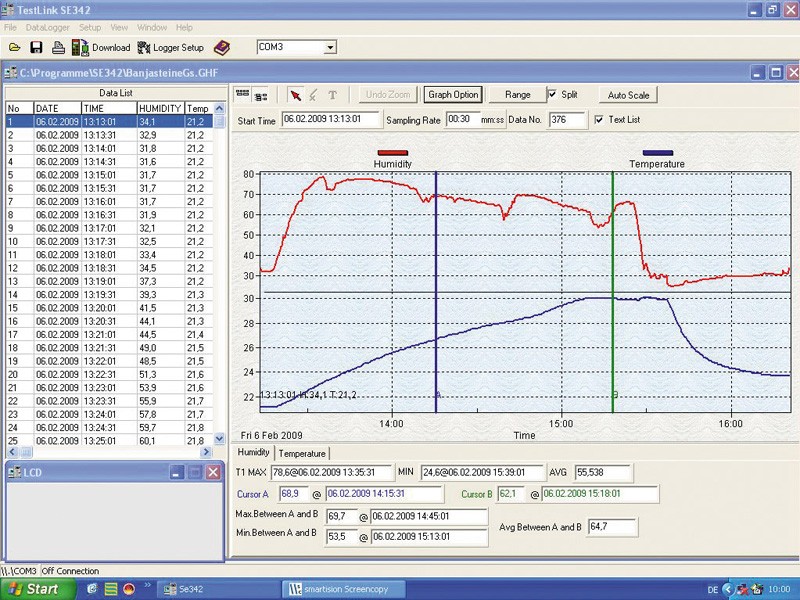Open the DataLogger menu
Screen dimensions: 800x600
[x=47, y=28]
